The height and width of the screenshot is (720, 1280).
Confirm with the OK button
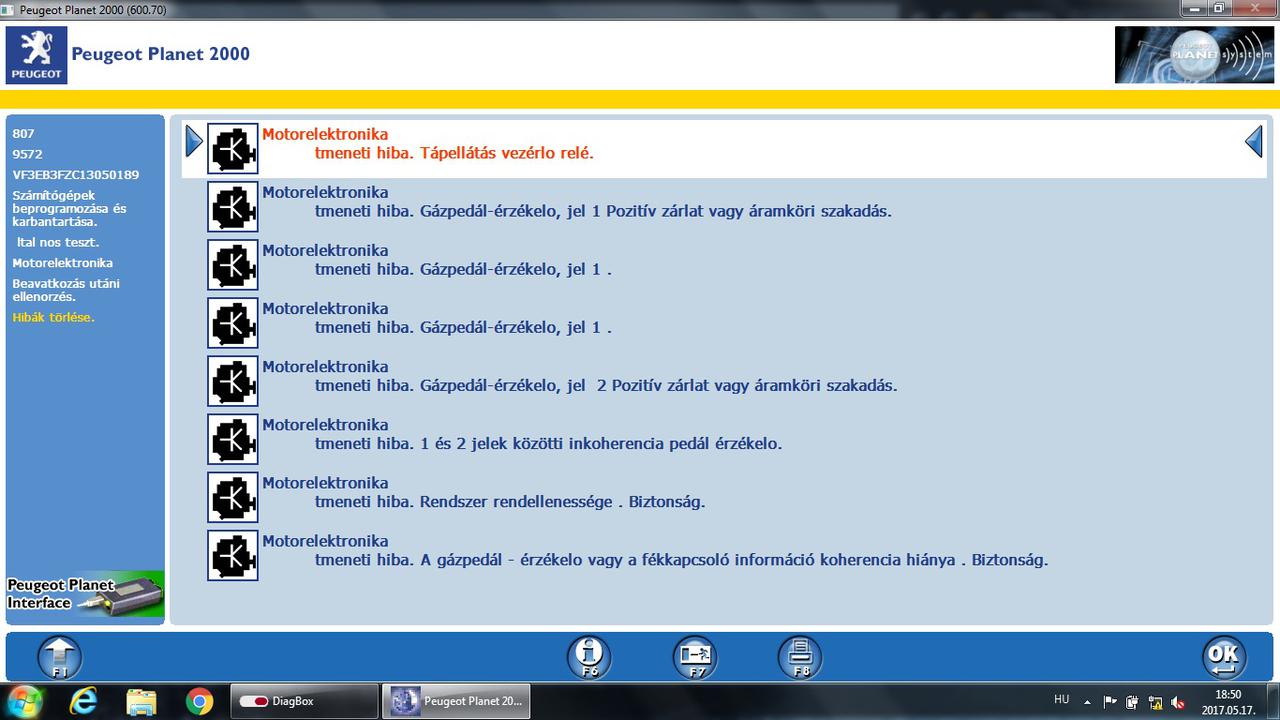tap(1223, 657)
